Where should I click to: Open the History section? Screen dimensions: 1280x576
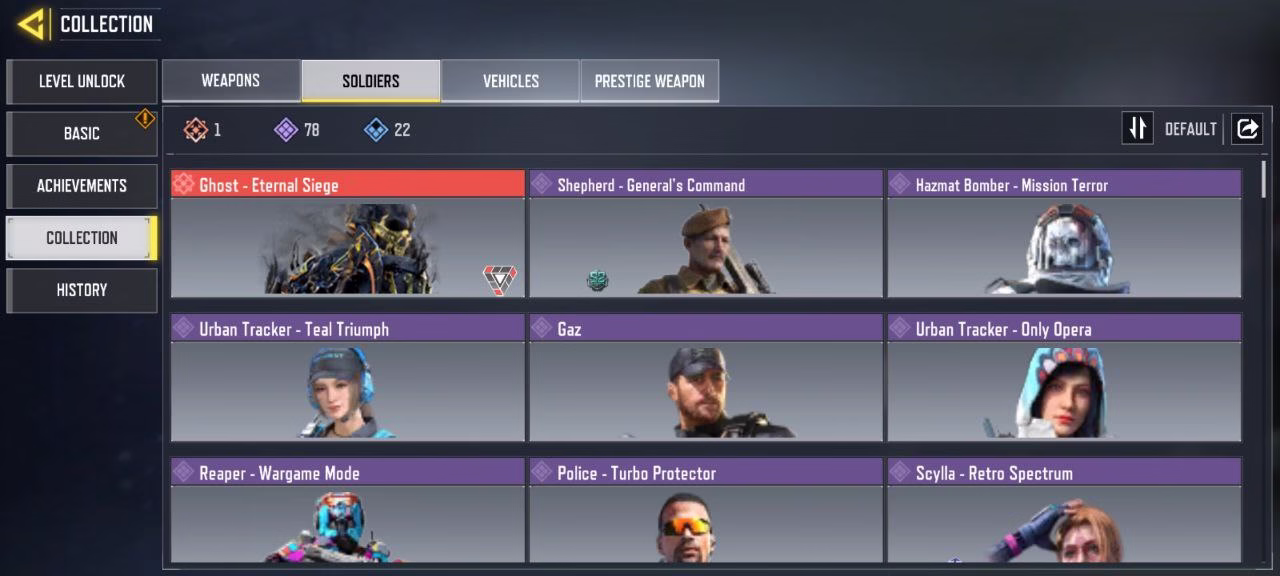[x=82, y=290]
